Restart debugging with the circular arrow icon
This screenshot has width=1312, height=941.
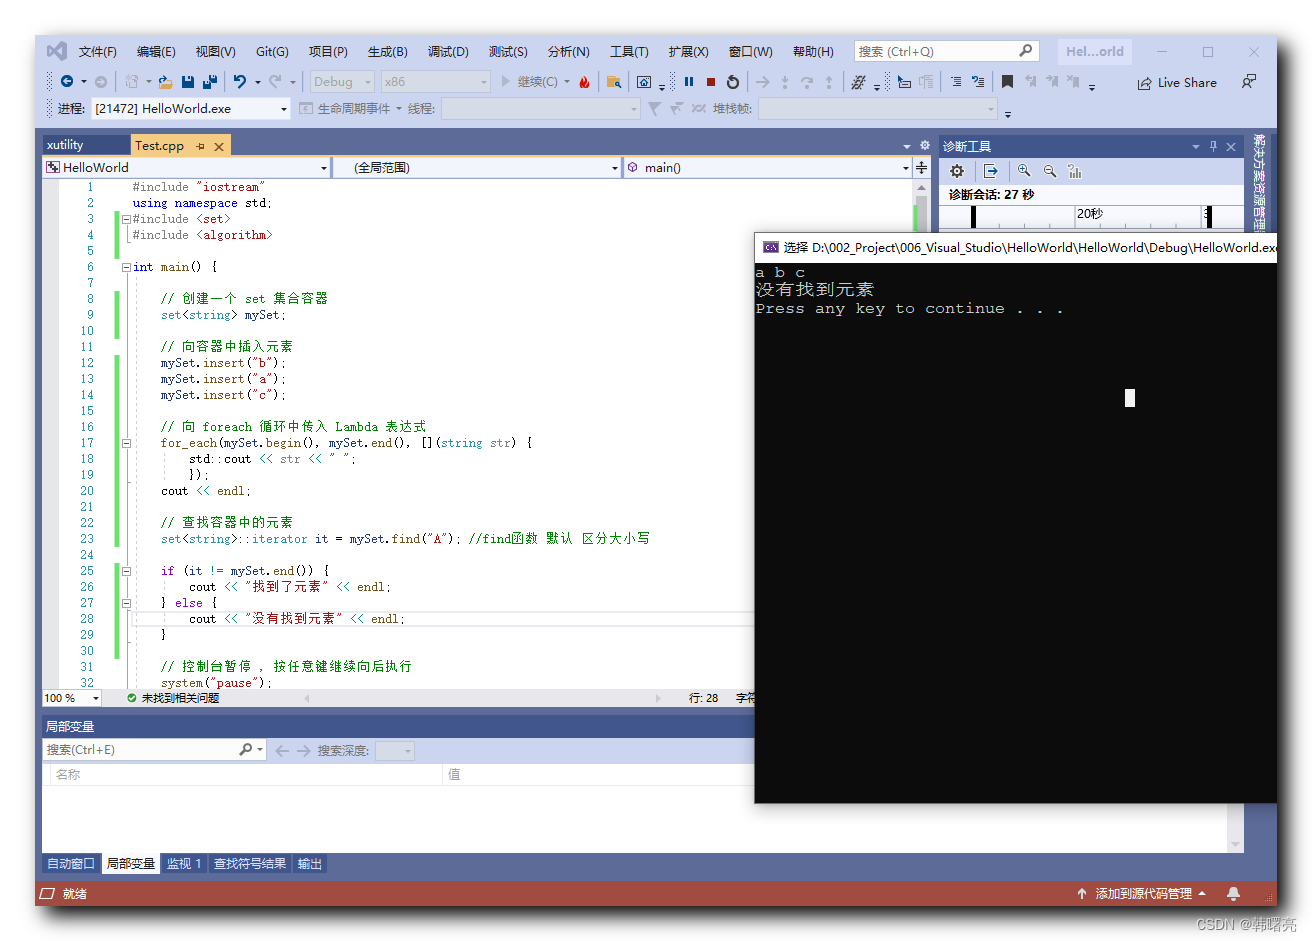coord(733,82)
